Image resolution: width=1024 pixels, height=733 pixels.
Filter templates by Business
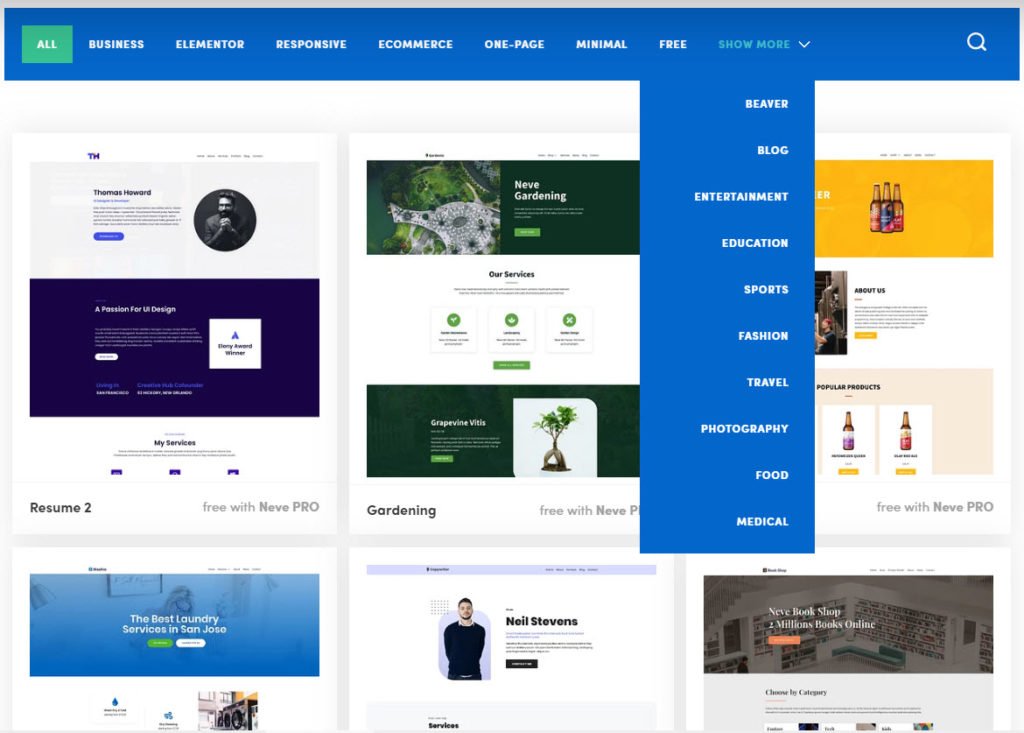[116, 44]
